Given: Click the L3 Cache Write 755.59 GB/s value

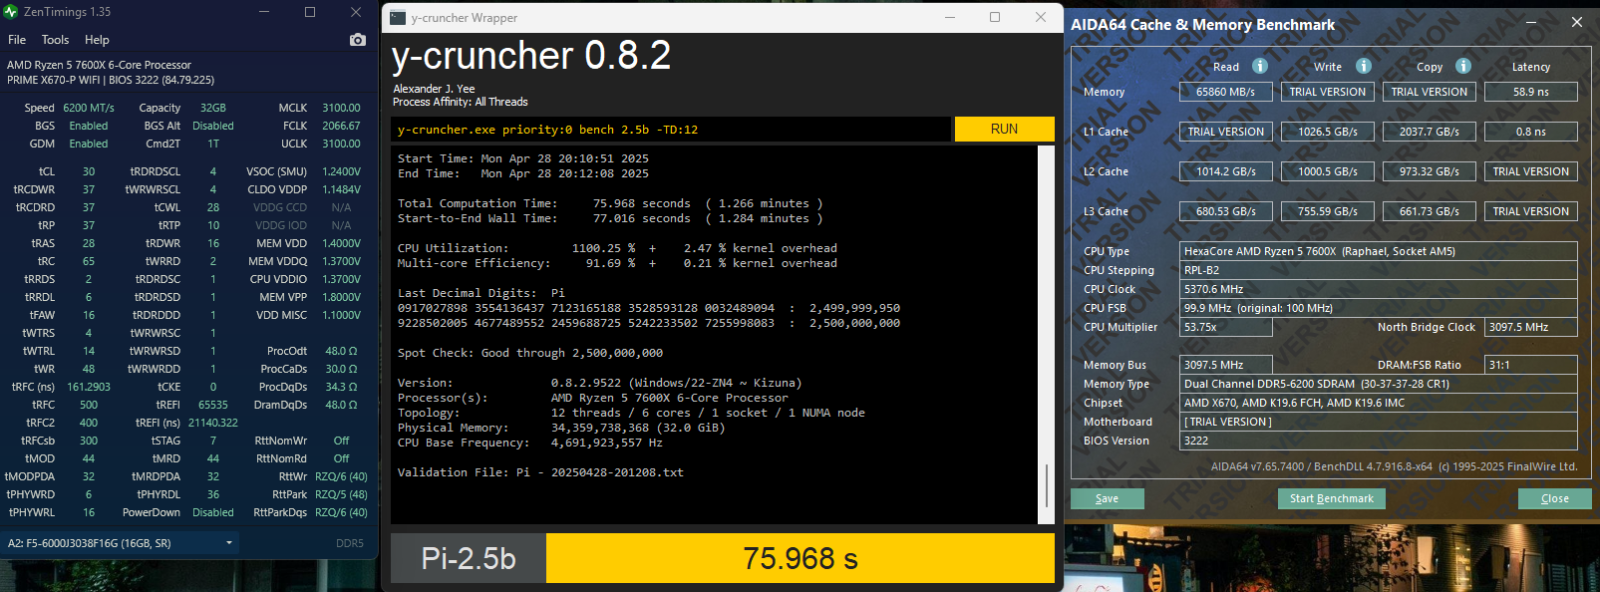Looking at the screenshot, I should (x=1327, y=212).
